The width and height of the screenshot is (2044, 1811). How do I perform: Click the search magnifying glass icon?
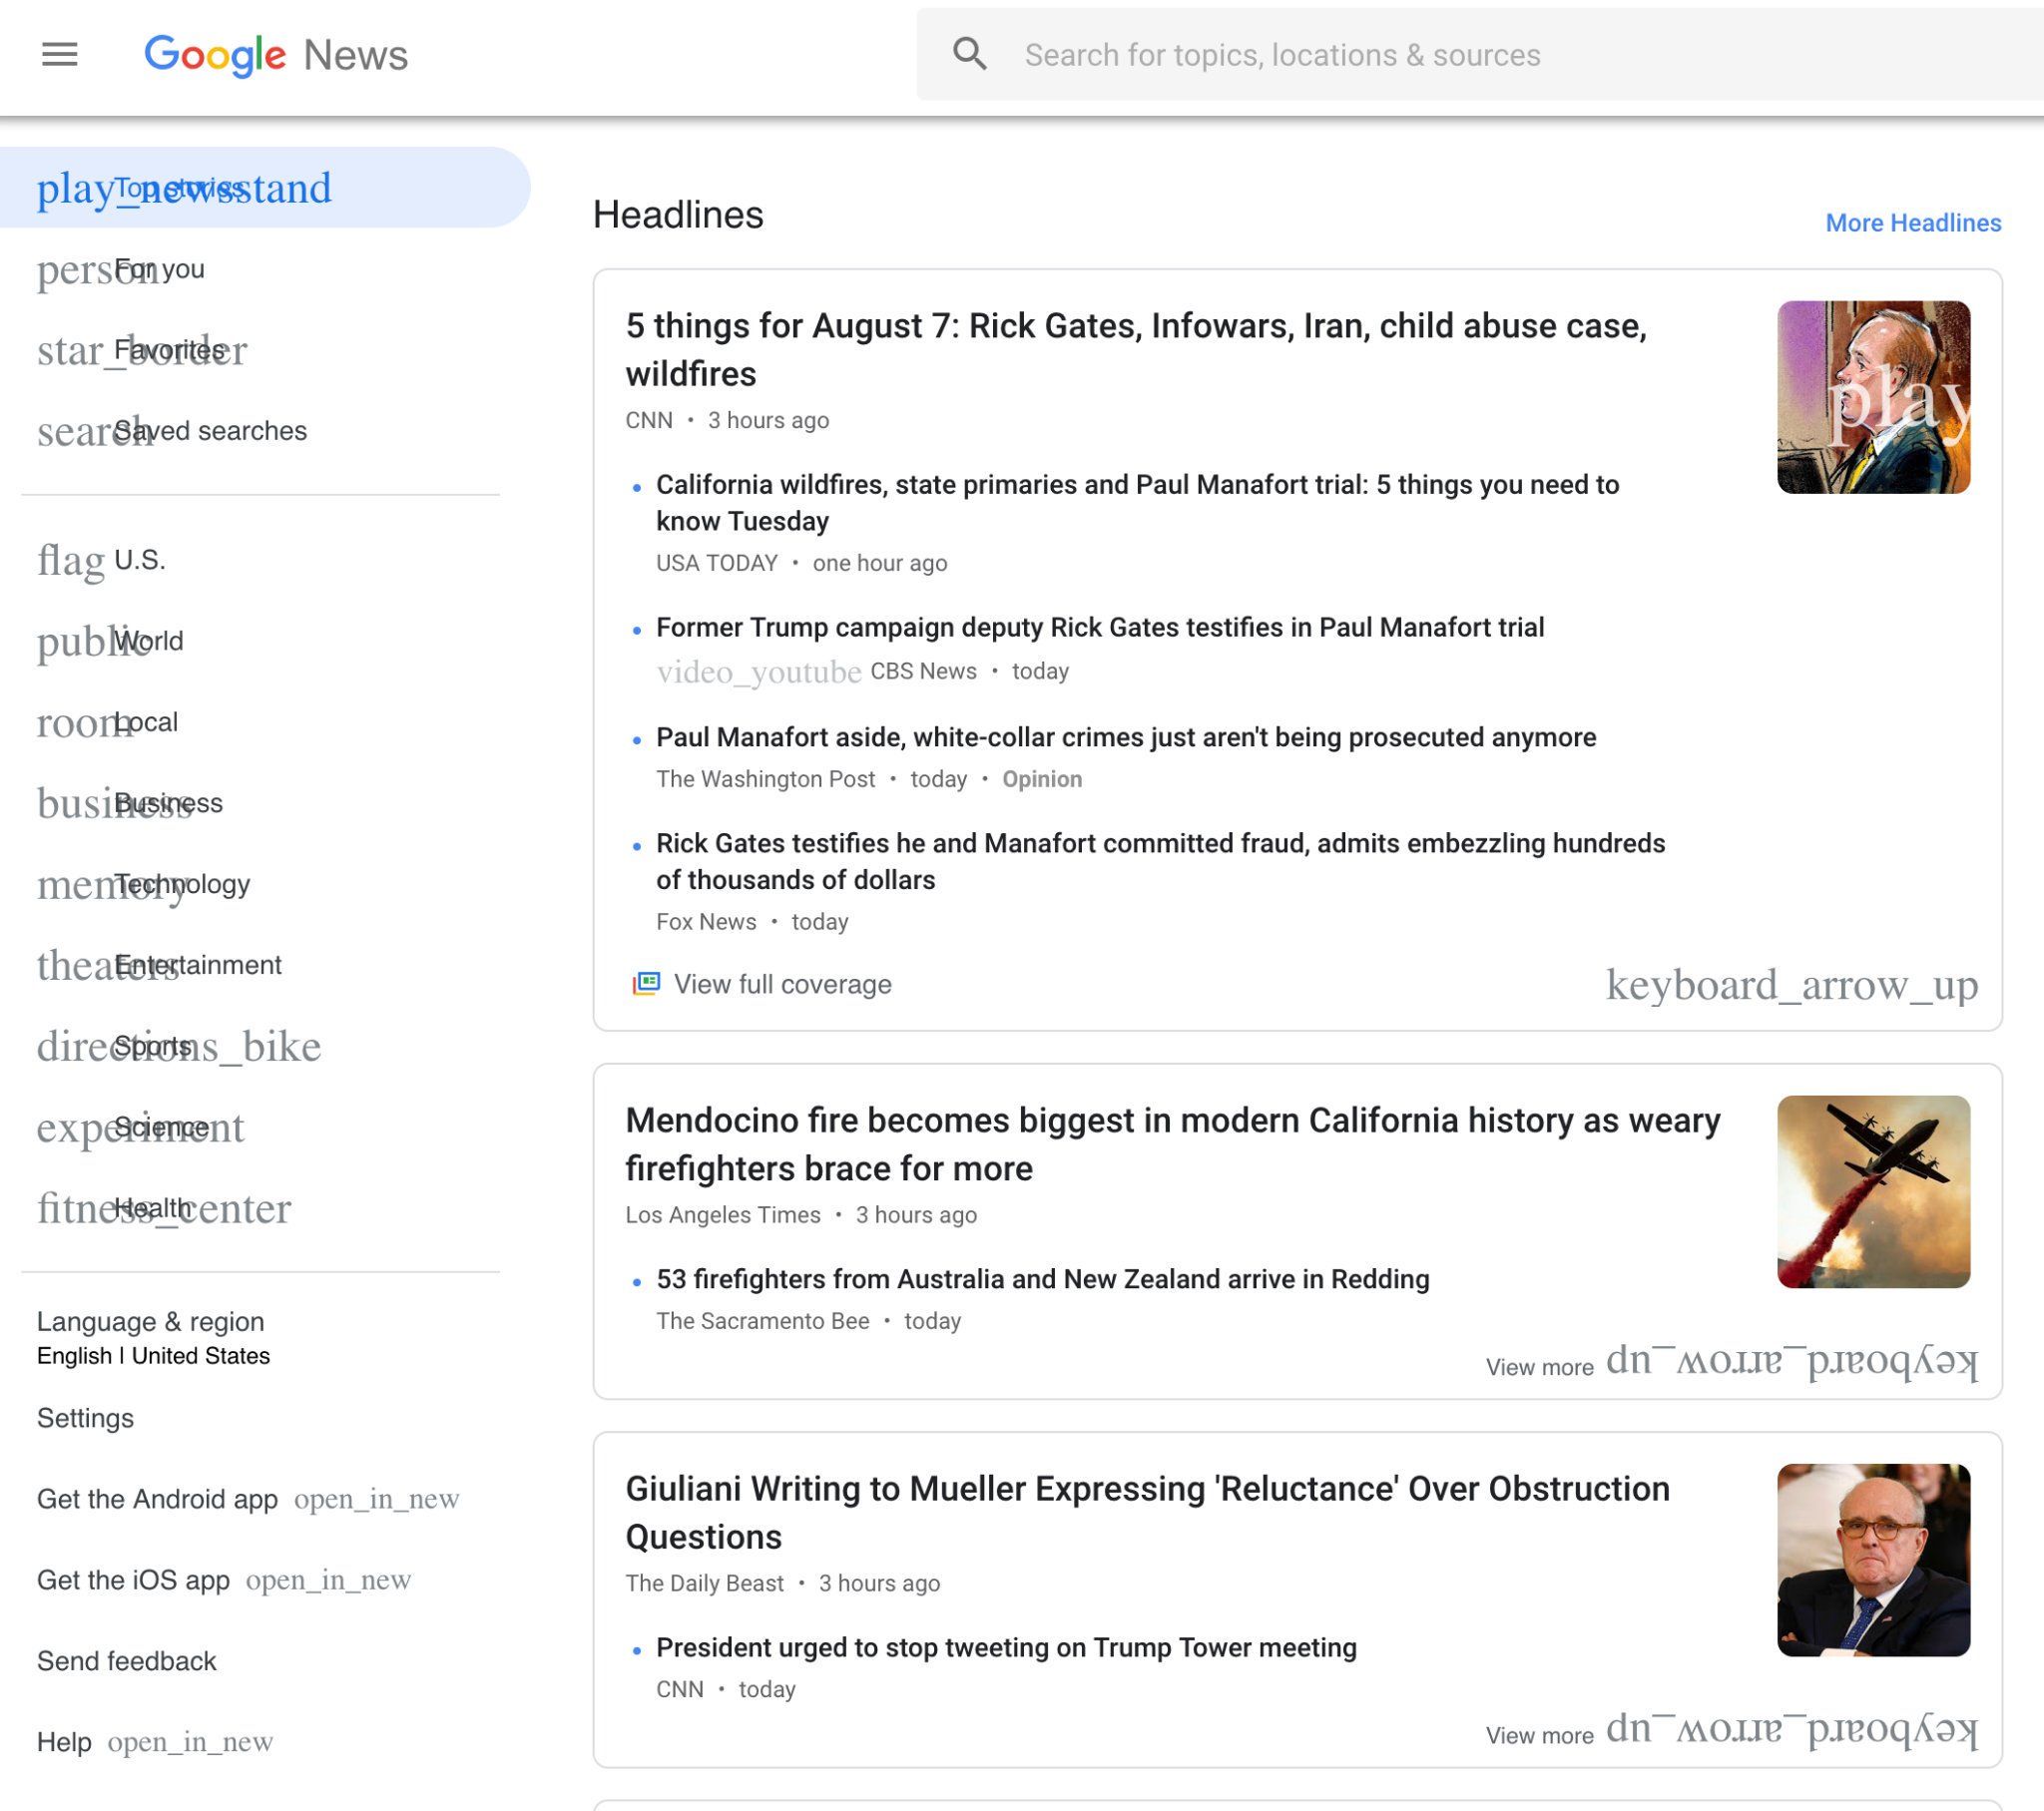point(970,54)
